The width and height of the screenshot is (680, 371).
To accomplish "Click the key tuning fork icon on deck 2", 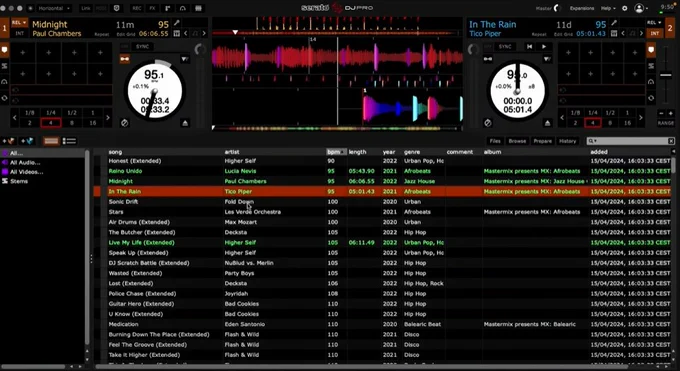I will pyautogui.click(x=614, y=23).
